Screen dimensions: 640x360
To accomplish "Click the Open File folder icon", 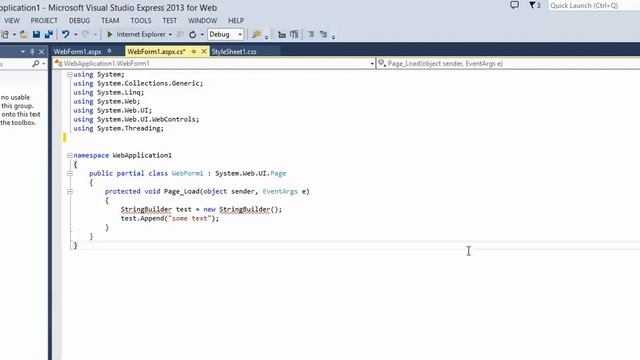I will 24,35.
